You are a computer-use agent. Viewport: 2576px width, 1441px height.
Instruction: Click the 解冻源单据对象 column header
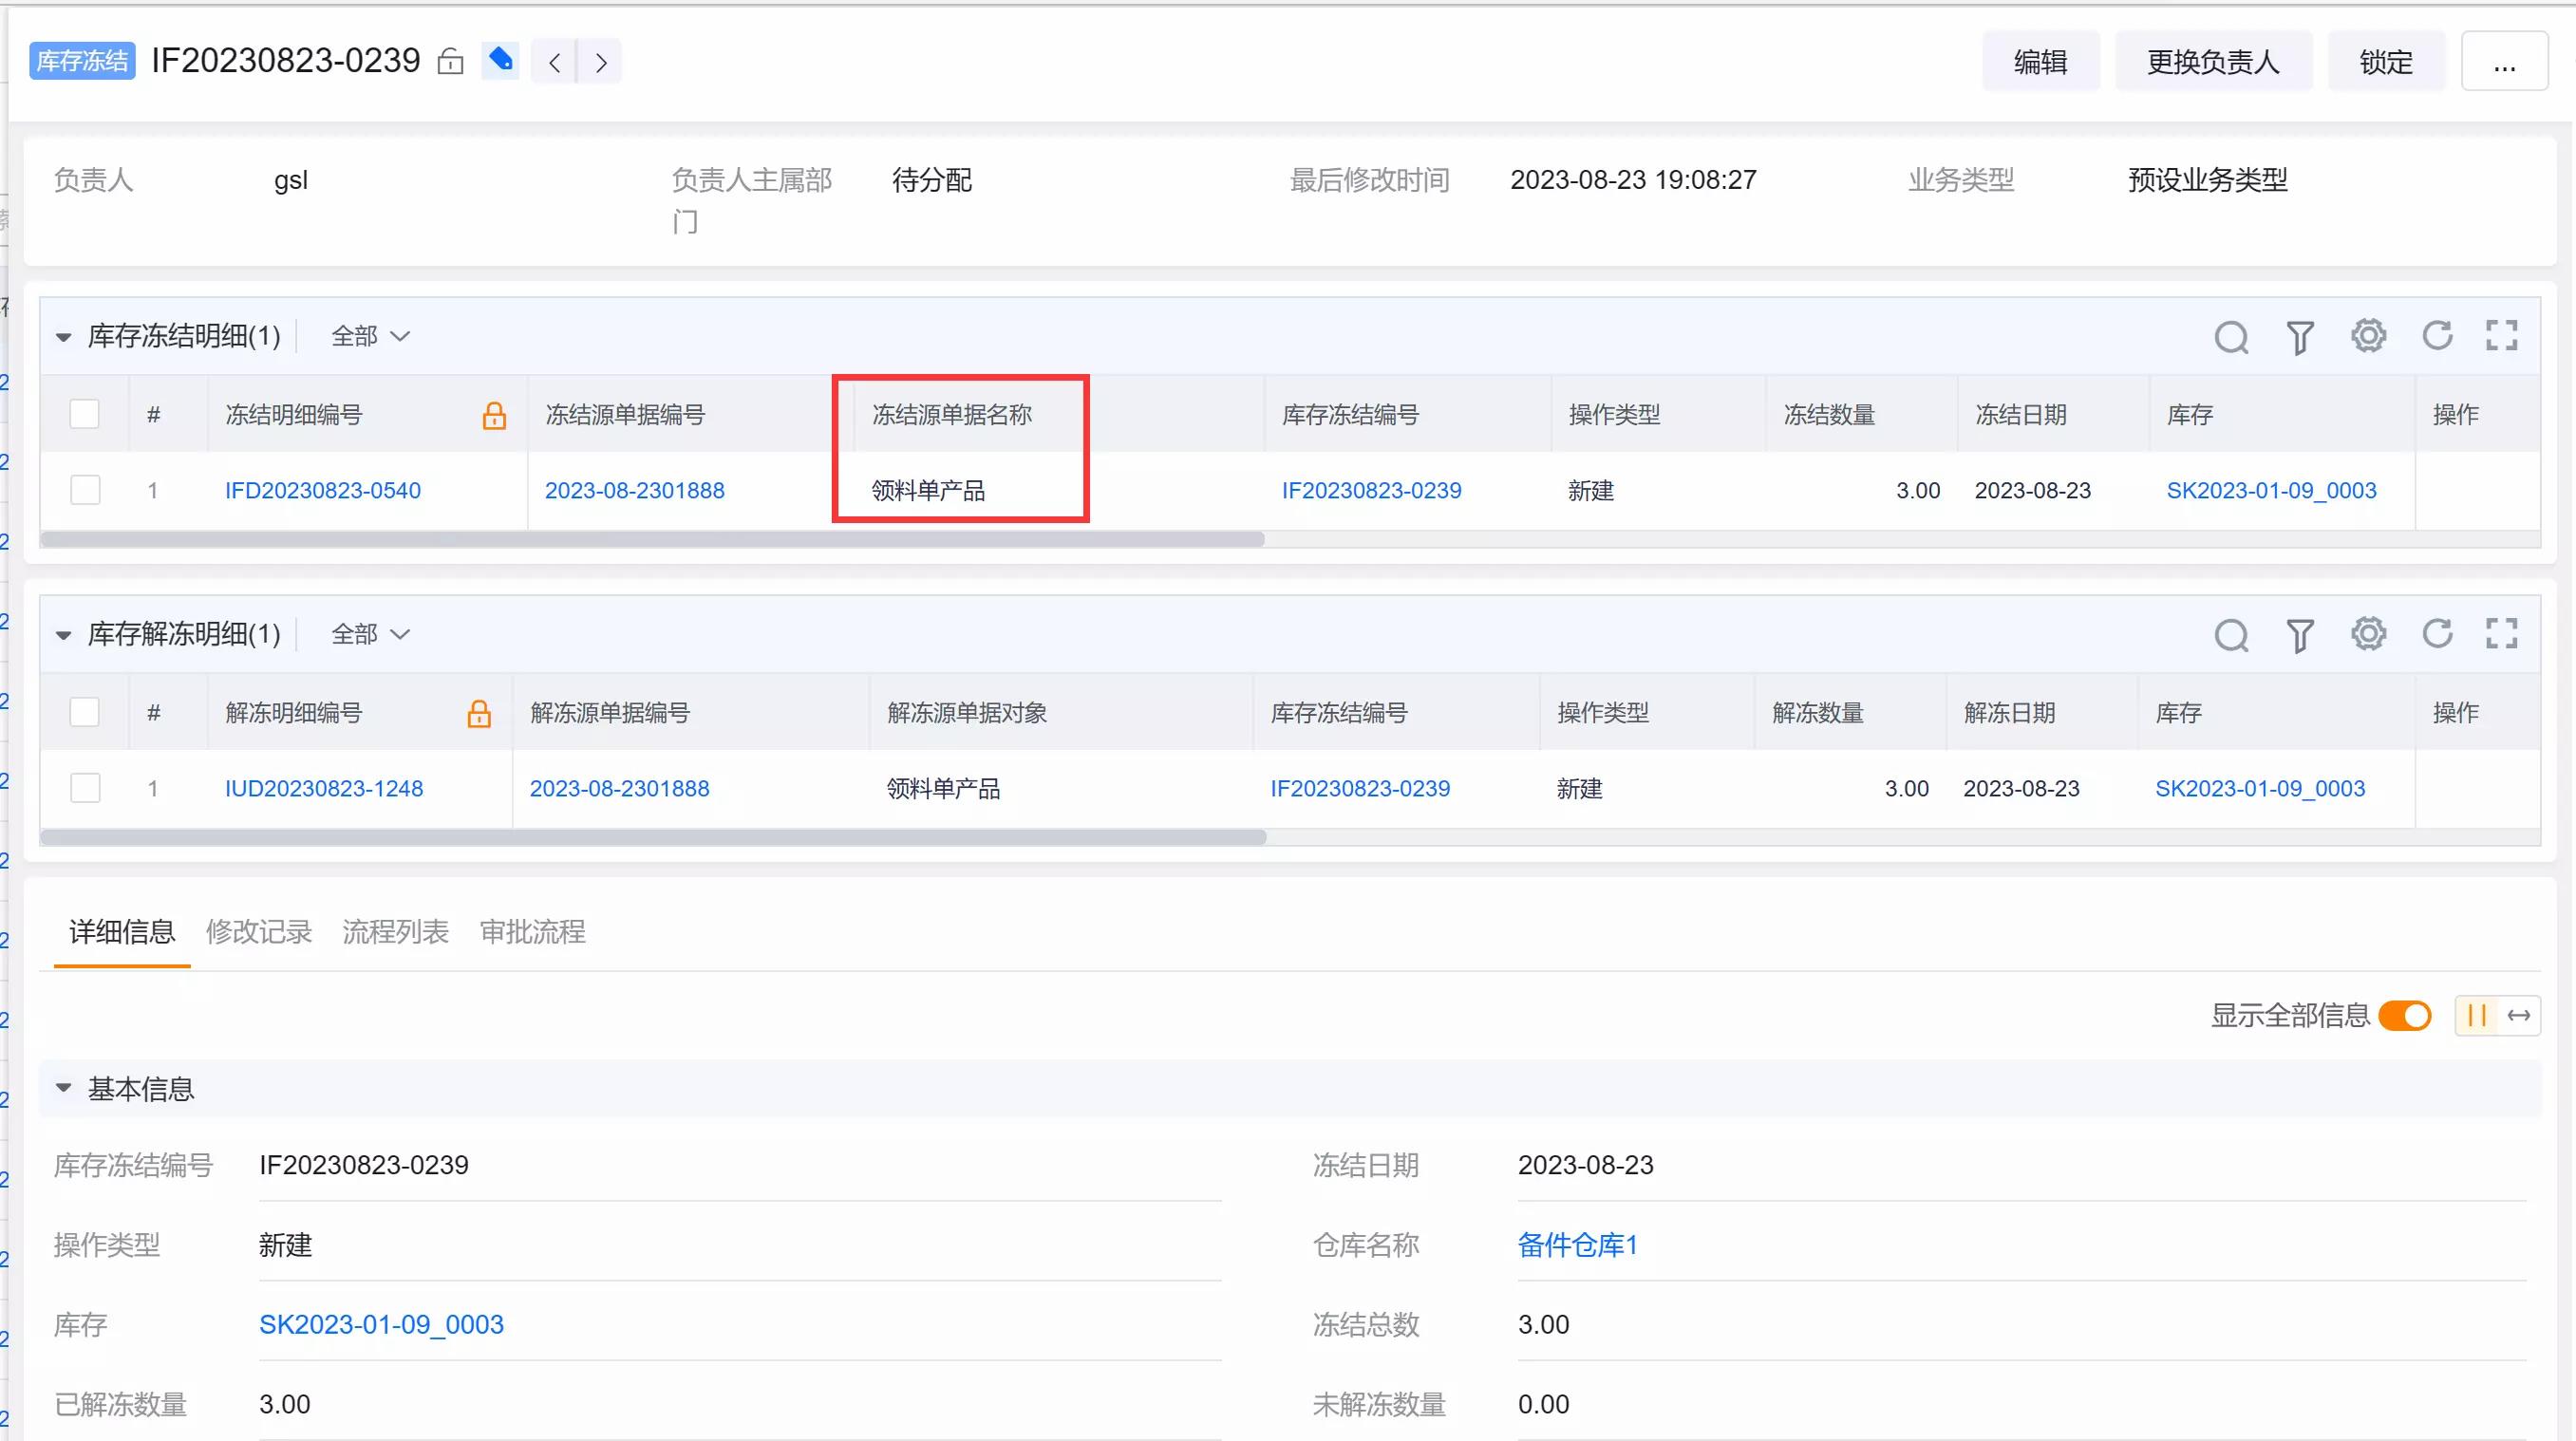(967, 712)
